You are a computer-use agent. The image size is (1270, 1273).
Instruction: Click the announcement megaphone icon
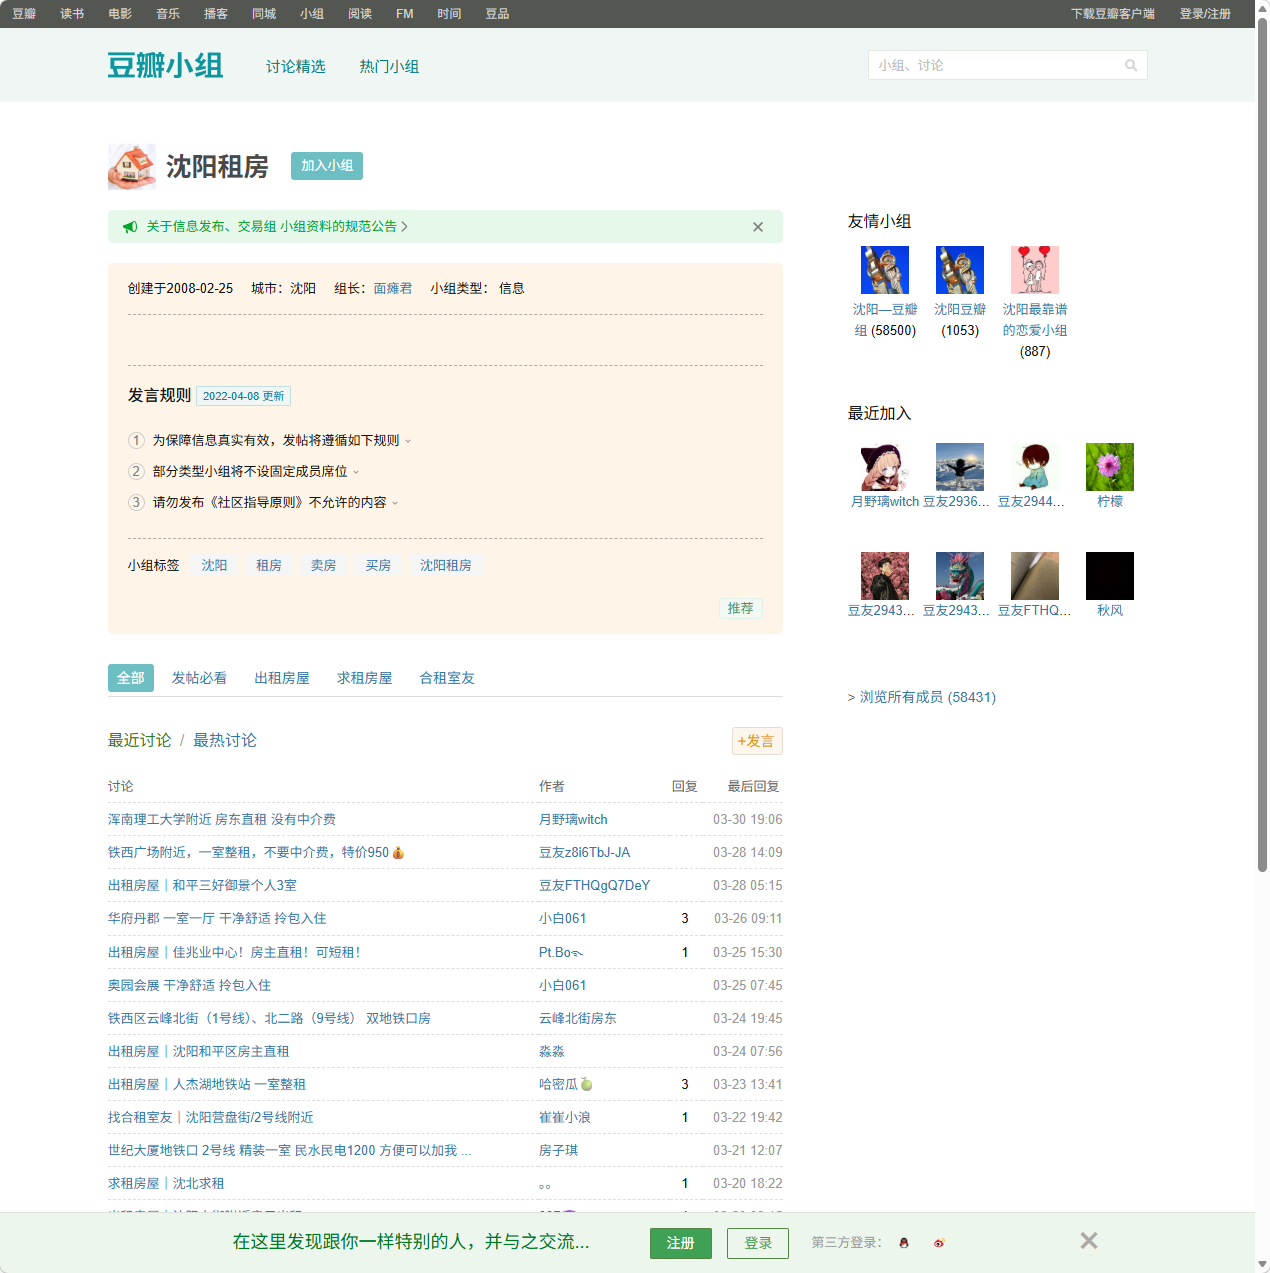point(130,226)
